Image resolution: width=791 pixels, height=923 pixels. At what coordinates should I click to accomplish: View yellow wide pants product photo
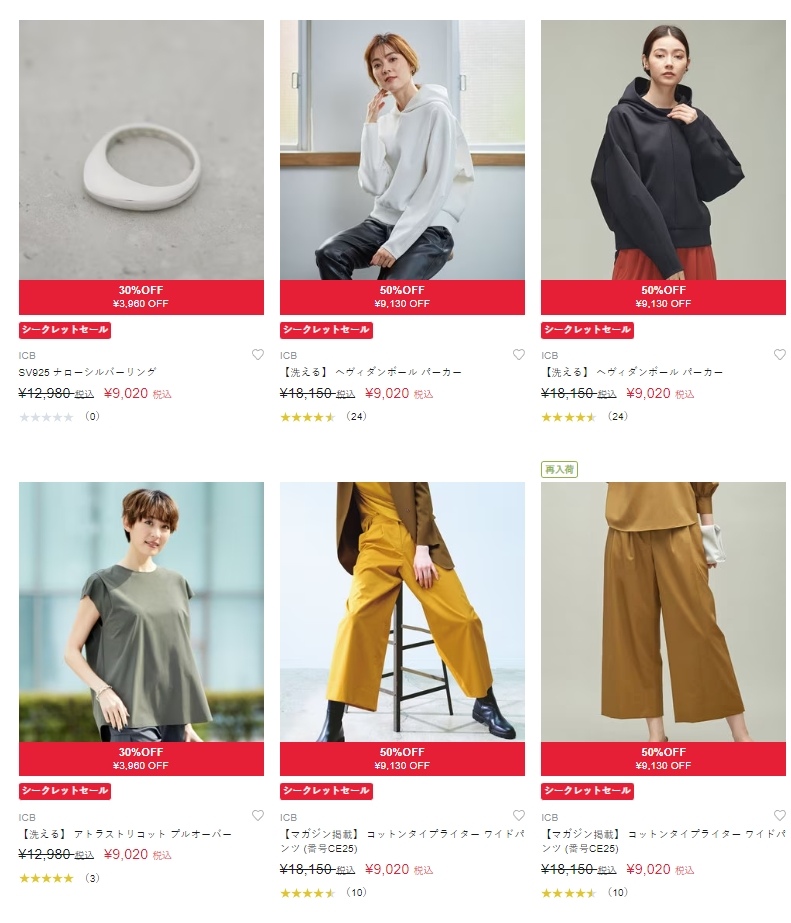pyautogui.click(x=402, y=612)
